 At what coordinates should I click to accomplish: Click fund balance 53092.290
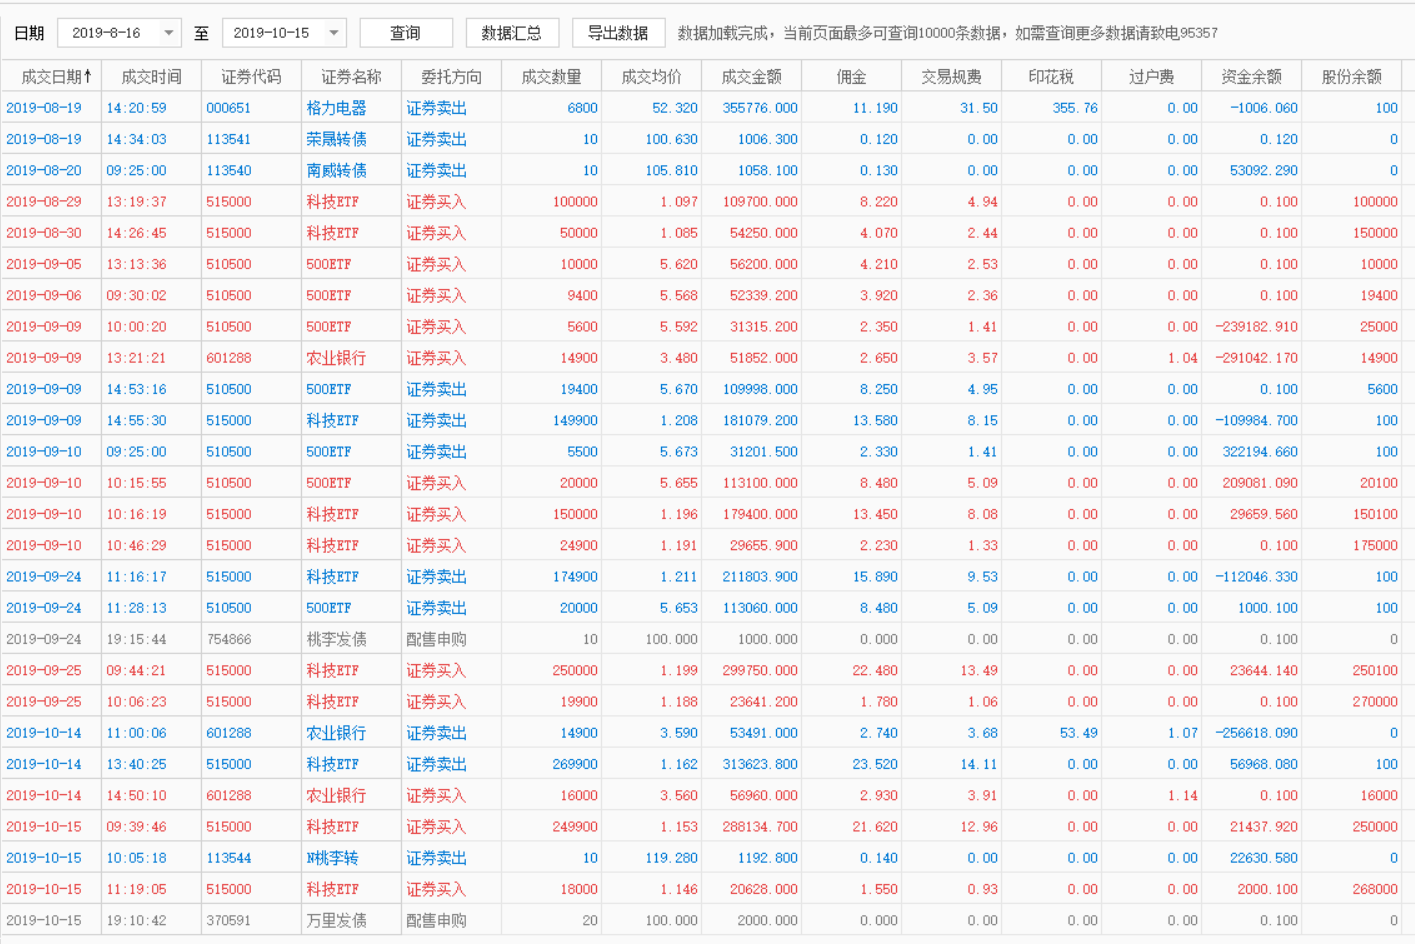[x=1264, y=170]
